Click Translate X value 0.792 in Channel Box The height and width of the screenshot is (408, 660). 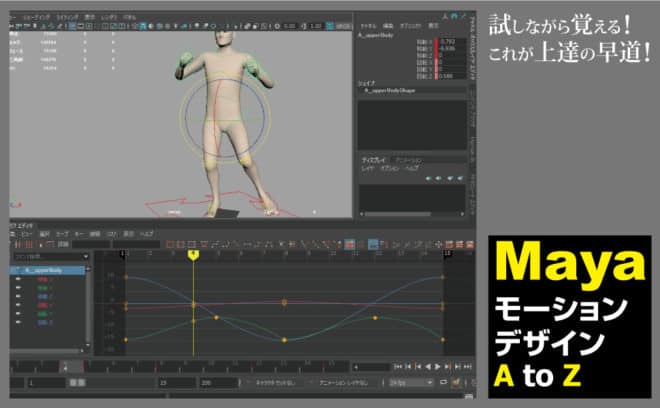point(452,42)
